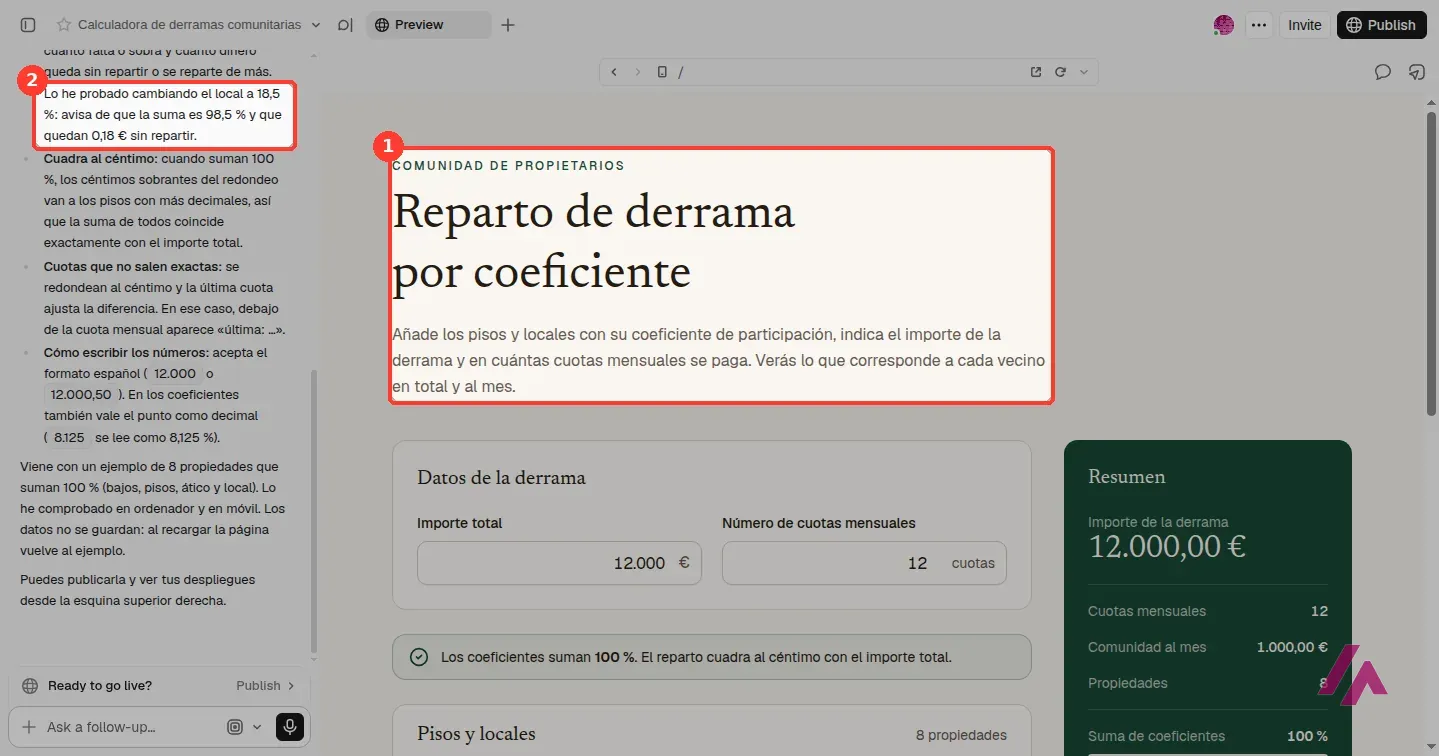Image resolution: width=1439 pixels, height=756 pixels.
Task: Click the 'Resumen' heading in green card
Action: pyautogui.click(x=1126, y=477)
